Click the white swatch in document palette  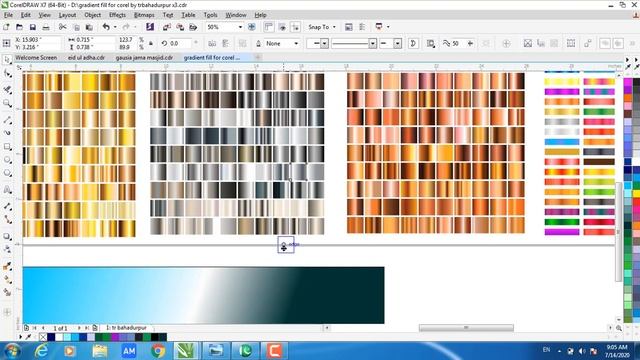[x=59, y=337]
